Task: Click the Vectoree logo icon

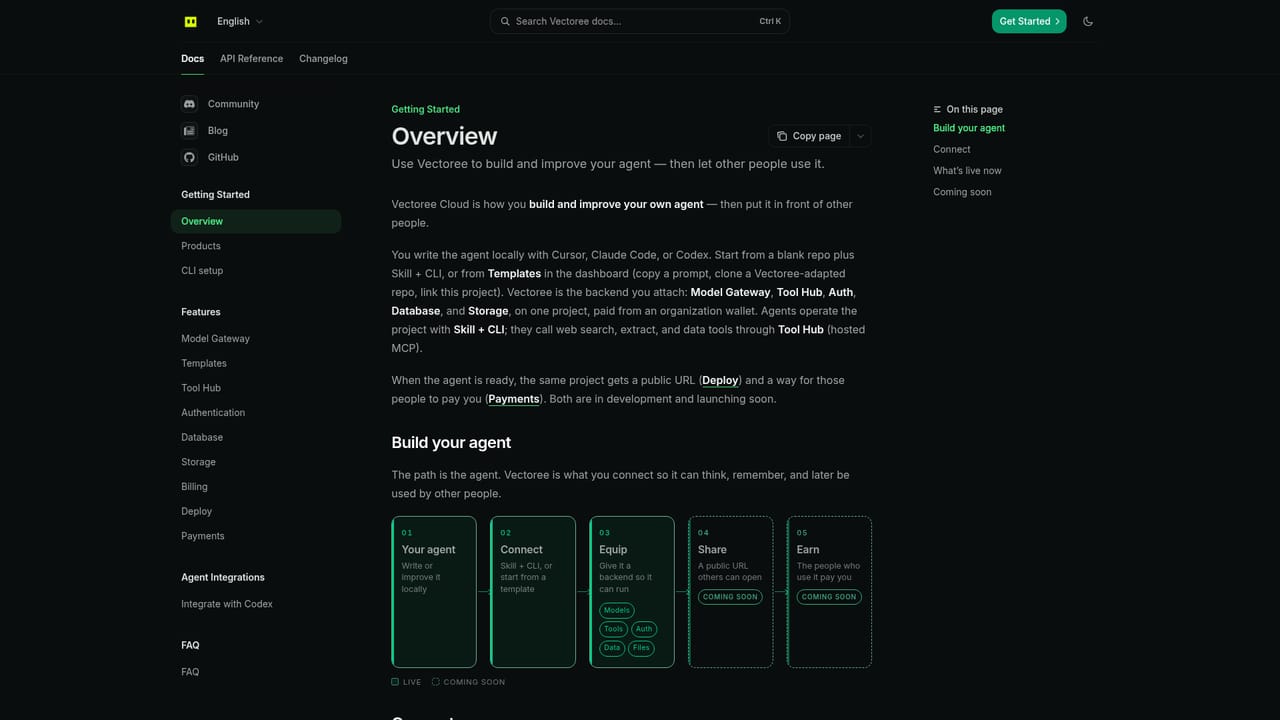Action: click(x=191, y=21)
